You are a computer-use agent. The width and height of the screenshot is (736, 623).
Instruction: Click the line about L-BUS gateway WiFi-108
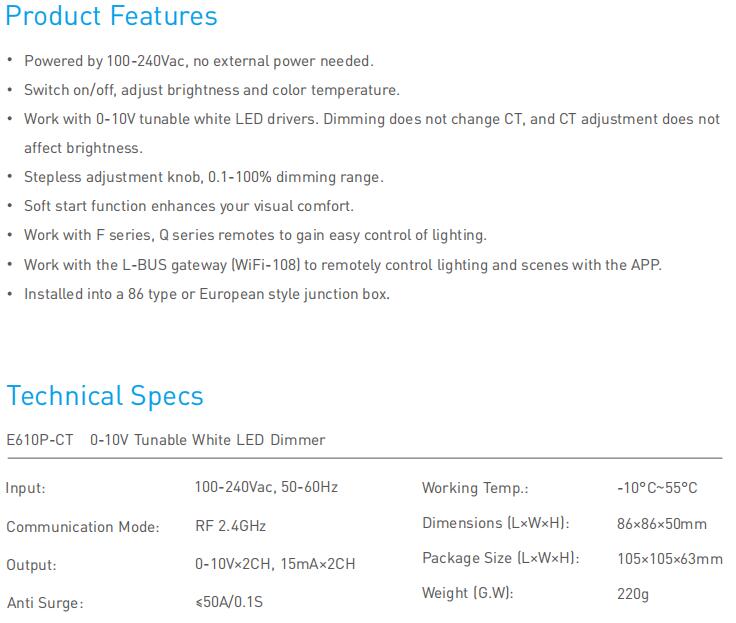coord(343,265)
